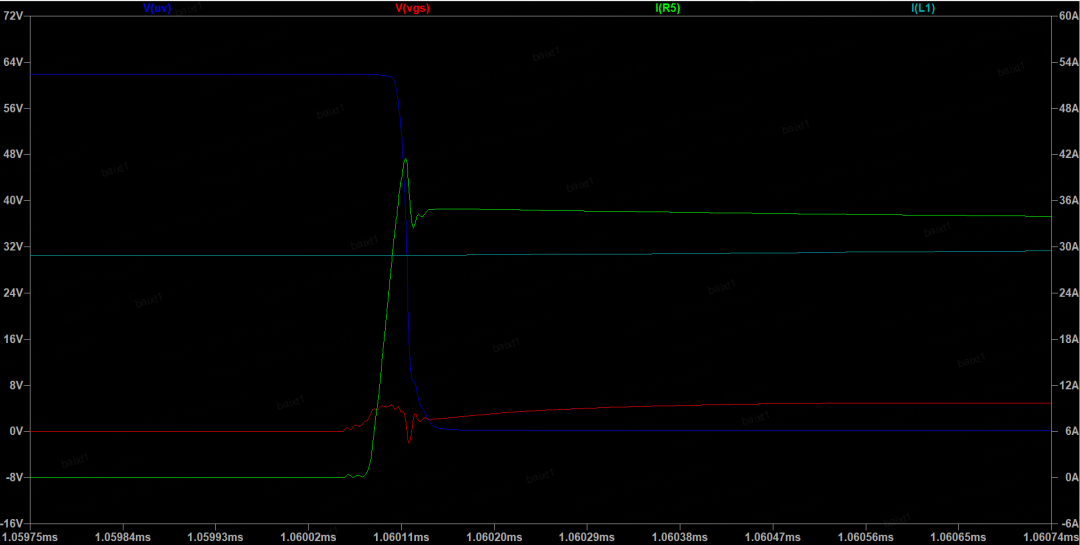
Task: Click the 1.06002ms time axis label
Action: click(309, 536)
